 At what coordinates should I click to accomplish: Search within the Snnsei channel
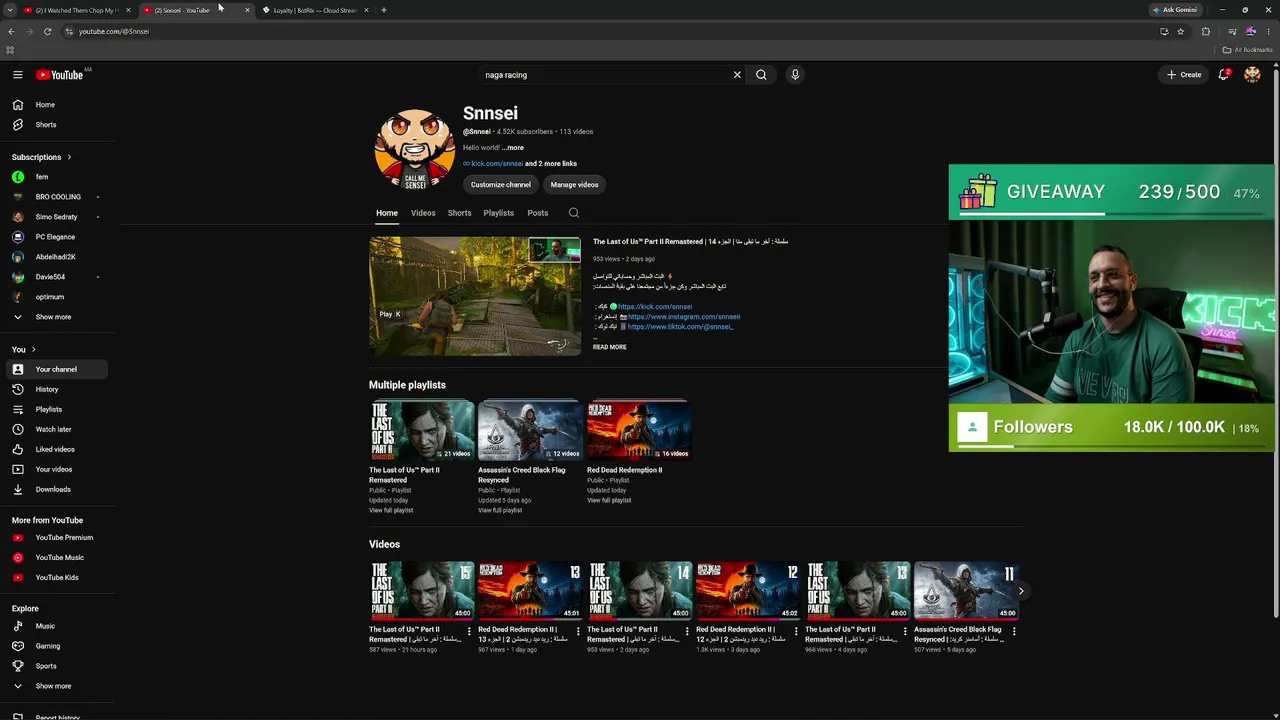573,213
